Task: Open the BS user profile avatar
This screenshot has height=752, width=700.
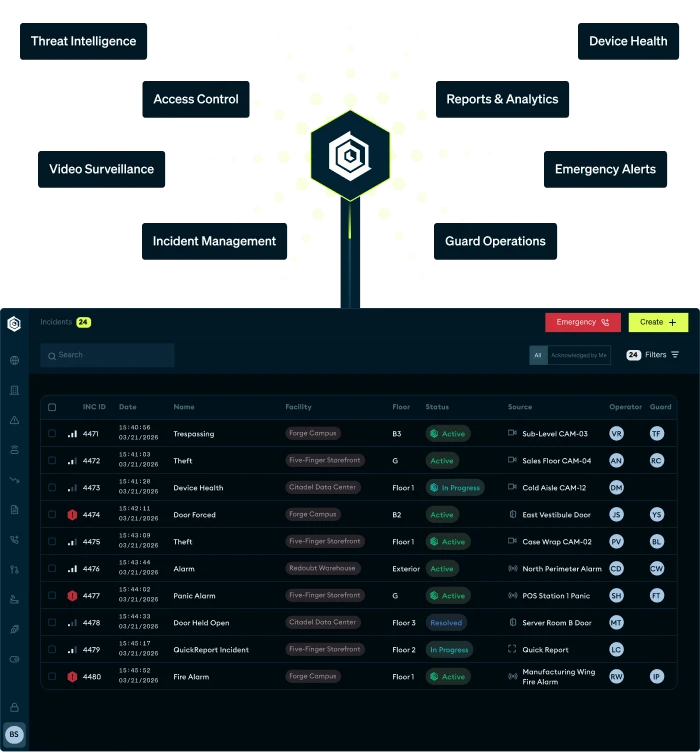Action: 14,735
